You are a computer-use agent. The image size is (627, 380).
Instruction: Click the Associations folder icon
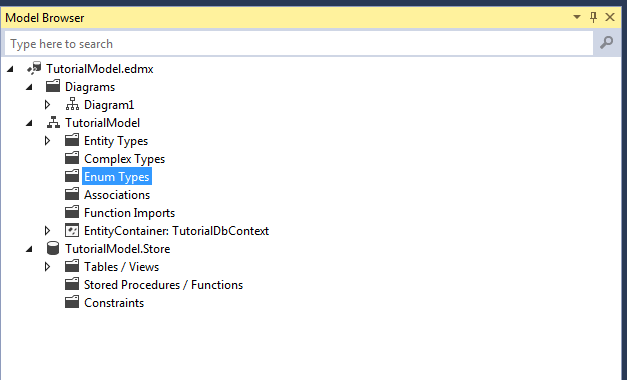click(x=72, y=194)
